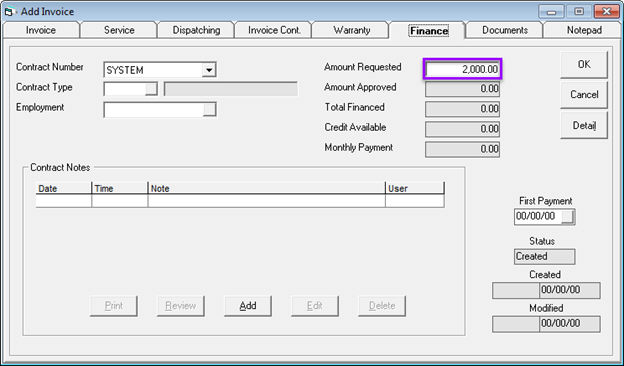Open the First Payment date picker button
This screenshot has height=366, width=624.
point(568,217)
